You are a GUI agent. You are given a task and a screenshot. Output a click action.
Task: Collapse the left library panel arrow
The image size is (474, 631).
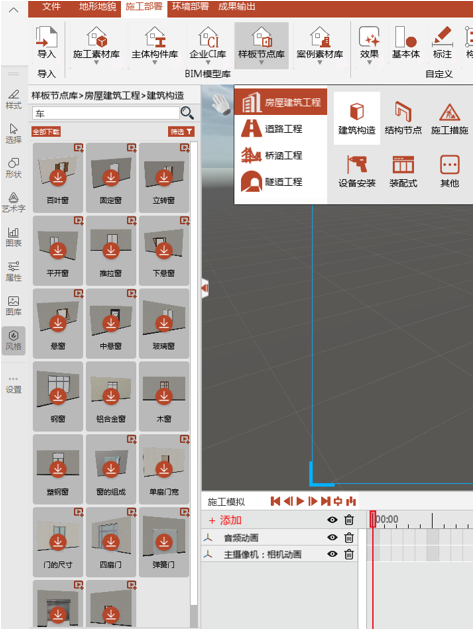205,288
